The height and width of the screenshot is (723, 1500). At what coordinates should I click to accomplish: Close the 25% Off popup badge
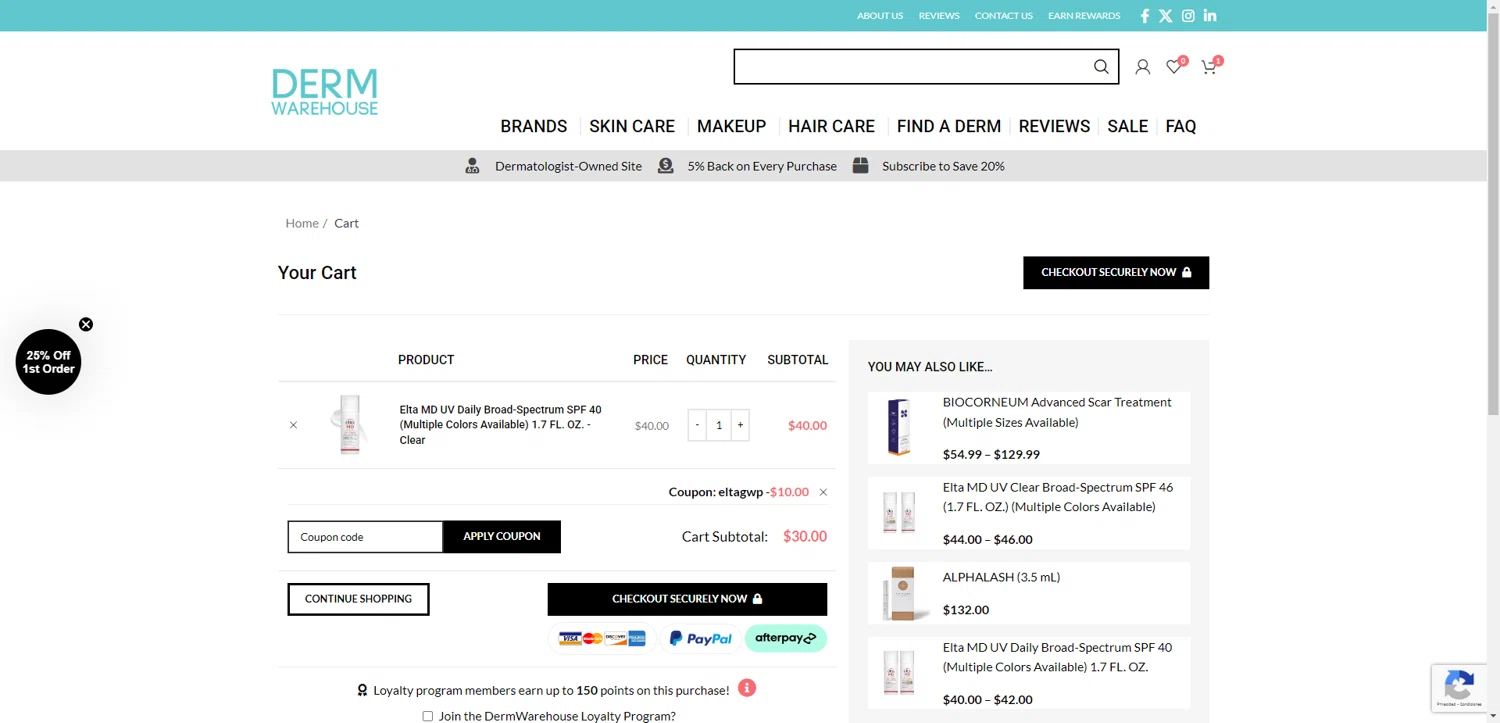click(x=86, y=324)
